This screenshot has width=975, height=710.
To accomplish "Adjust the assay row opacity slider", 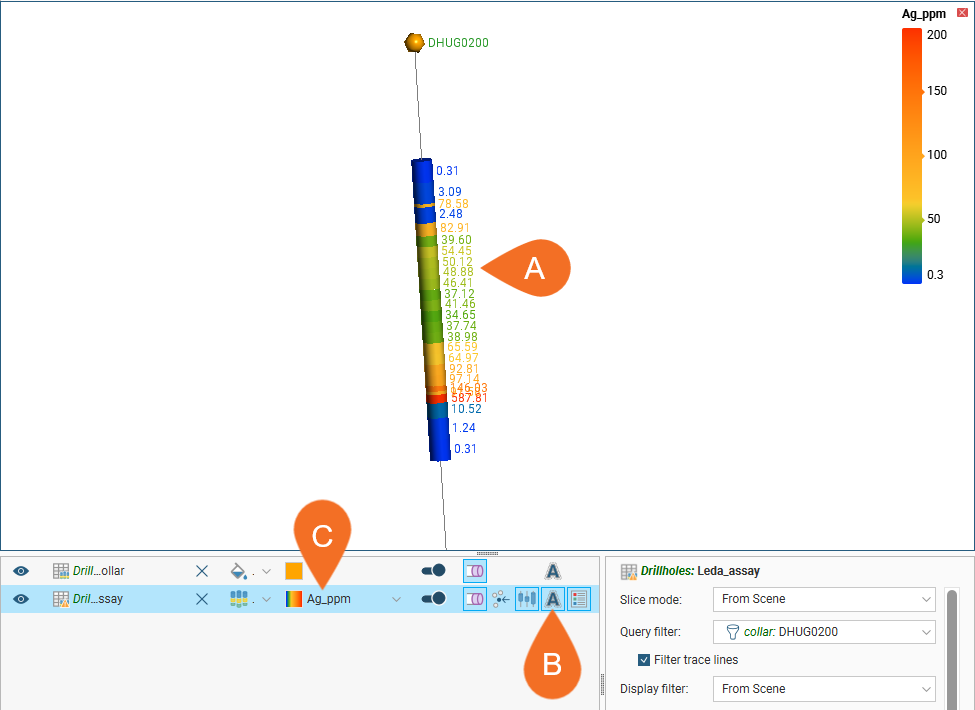I will click(x=434, y=599).
